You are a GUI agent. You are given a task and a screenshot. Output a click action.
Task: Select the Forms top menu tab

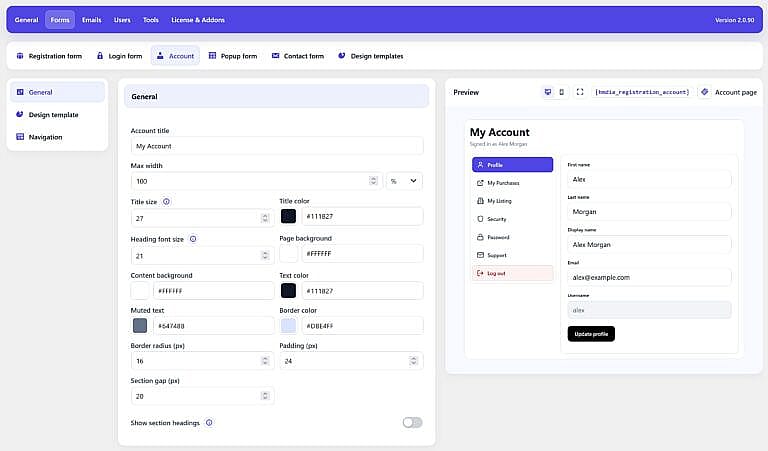[60, 20]
